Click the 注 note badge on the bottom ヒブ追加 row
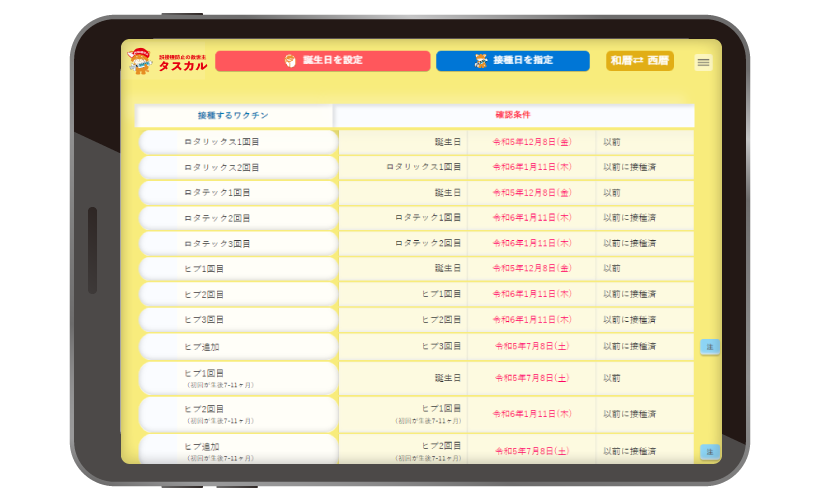The width and height of the screenshot is (820, 501). coord(709,451)
